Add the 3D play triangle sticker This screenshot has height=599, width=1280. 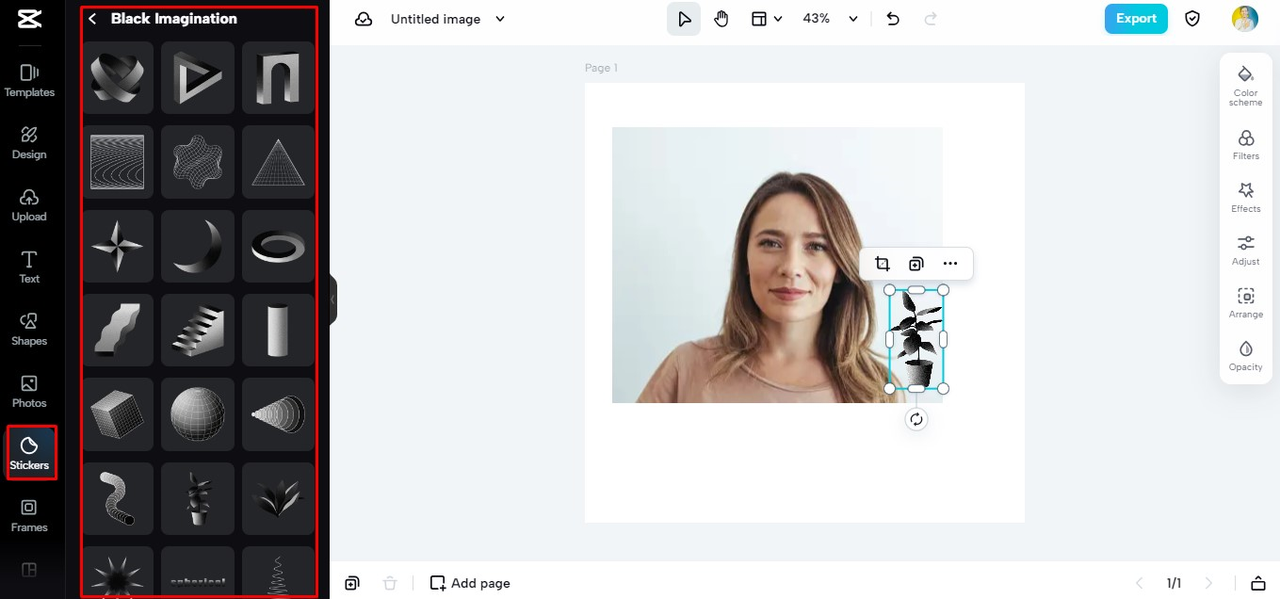pos(197,78)
